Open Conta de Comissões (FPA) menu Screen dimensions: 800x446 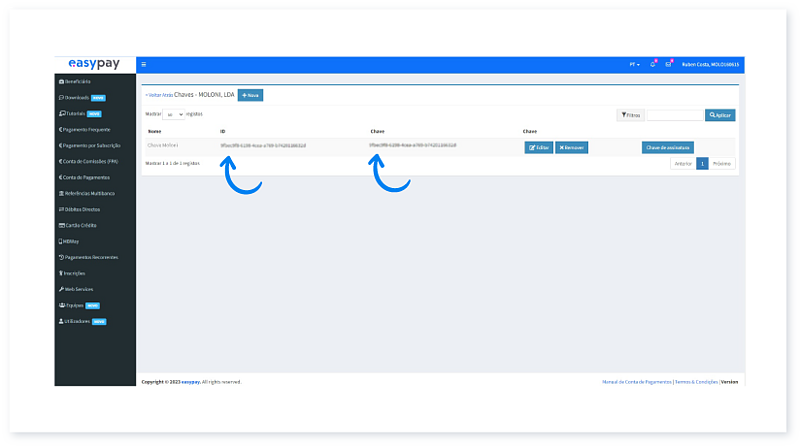tap(89, 161)
